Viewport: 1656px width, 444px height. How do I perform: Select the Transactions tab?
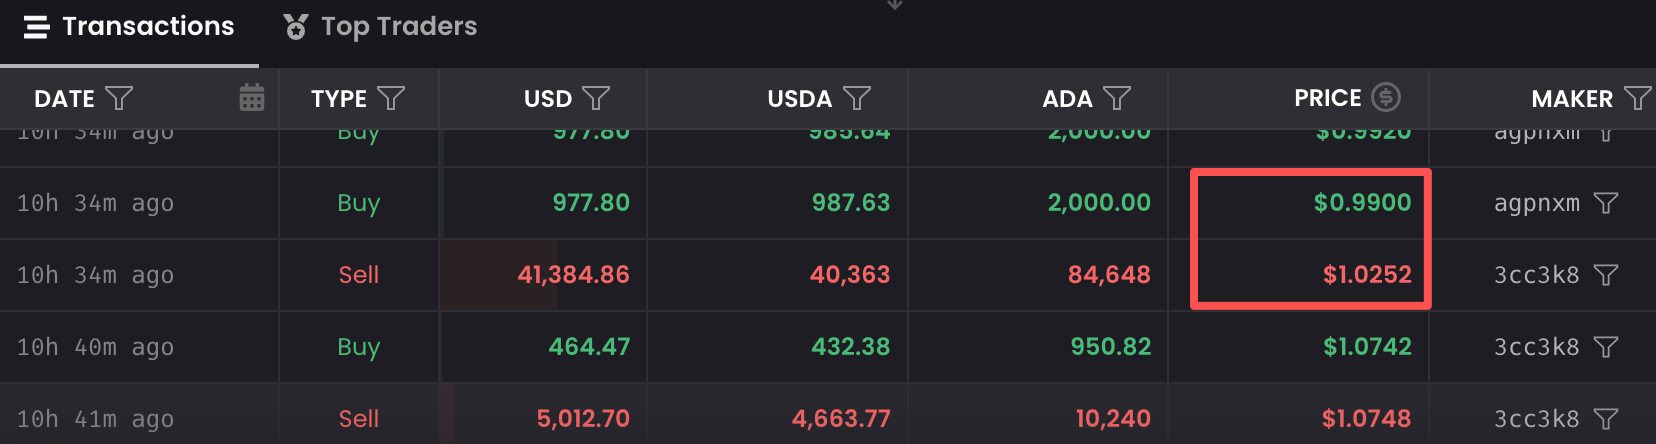click(129, 27)
